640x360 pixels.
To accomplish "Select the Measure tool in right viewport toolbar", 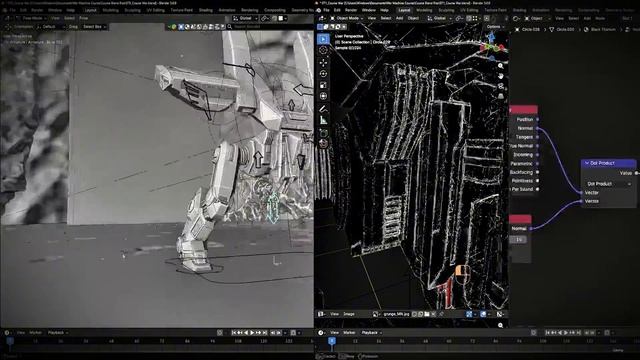I will pos(323,120).
